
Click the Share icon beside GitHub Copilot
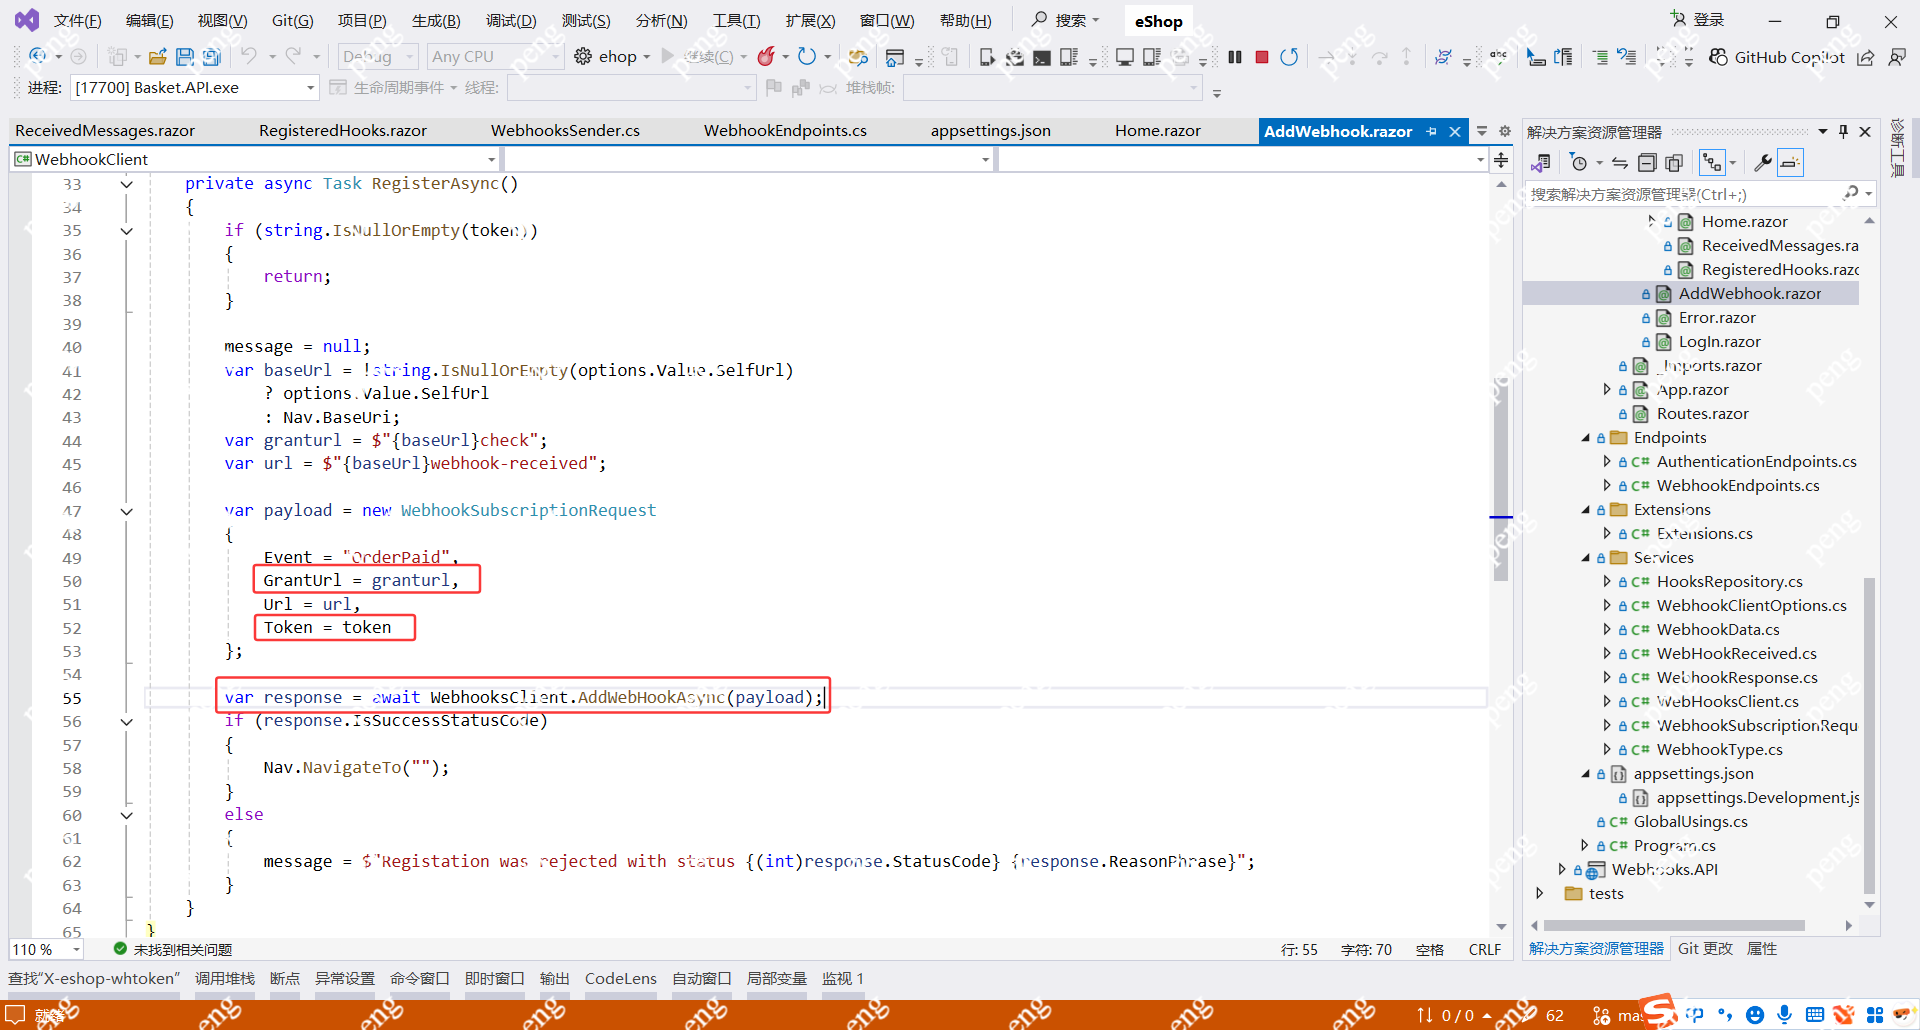pos(1866,57)
